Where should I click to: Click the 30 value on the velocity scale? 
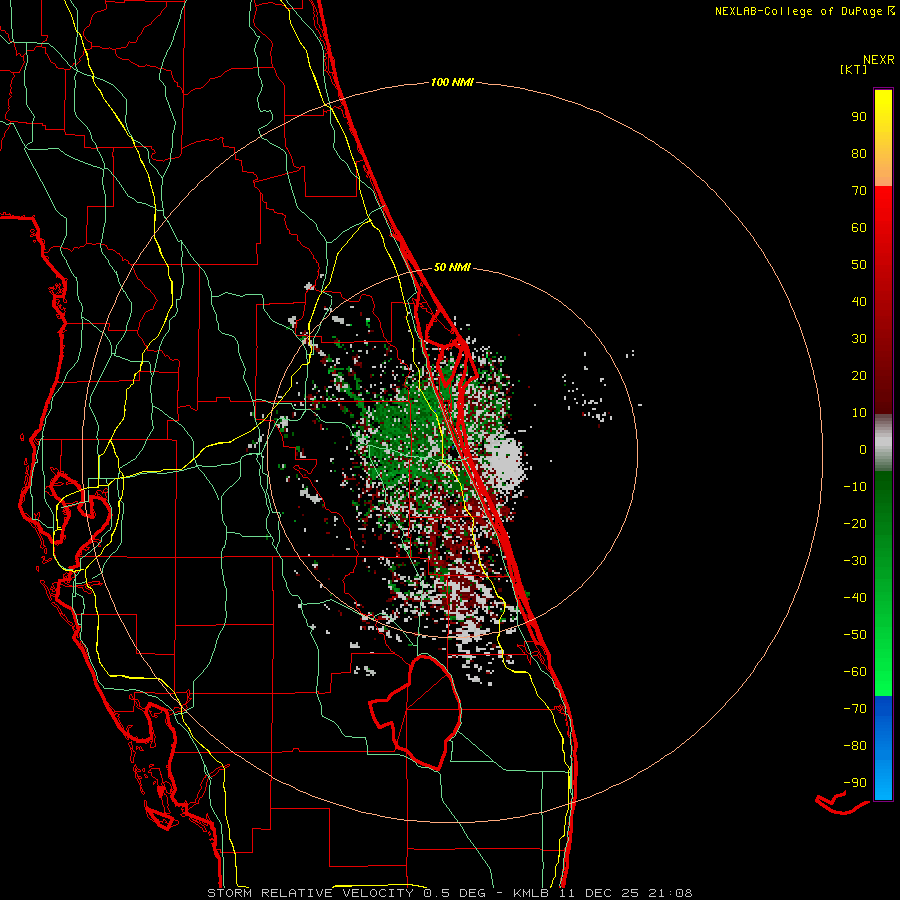tap(859, 339)
